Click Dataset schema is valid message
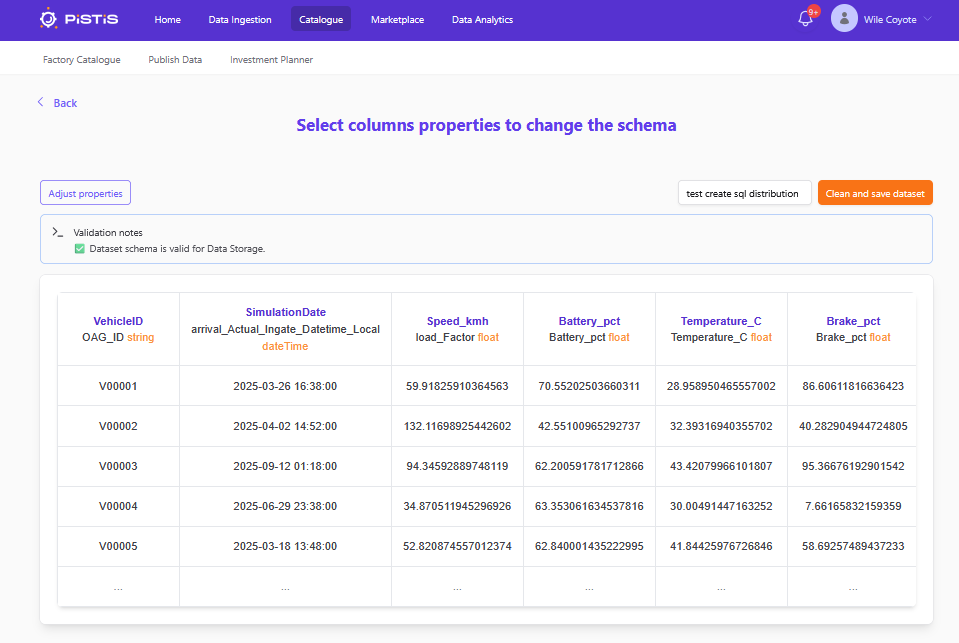This screenshot has height=643, width=959. coord(177,248)
